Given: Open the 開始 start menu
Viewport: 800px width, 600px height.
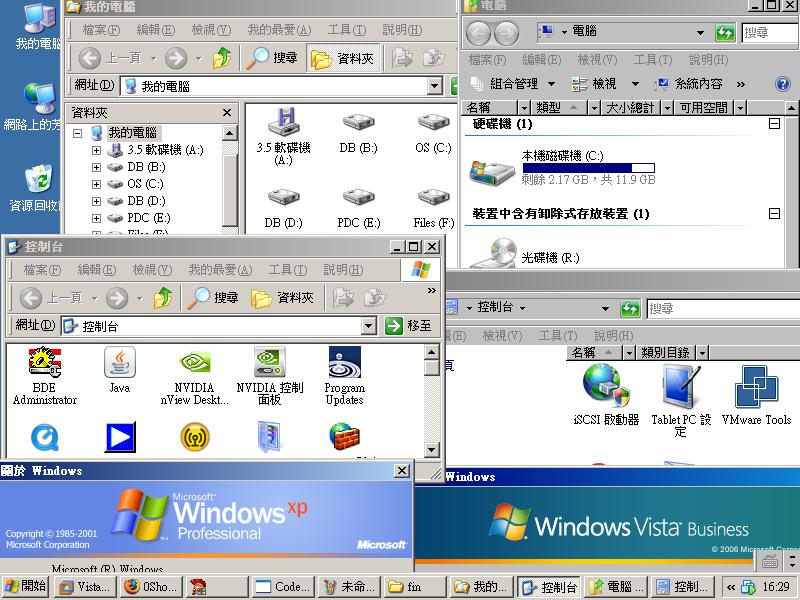Looking at the screenshot, I should [26, 587].
